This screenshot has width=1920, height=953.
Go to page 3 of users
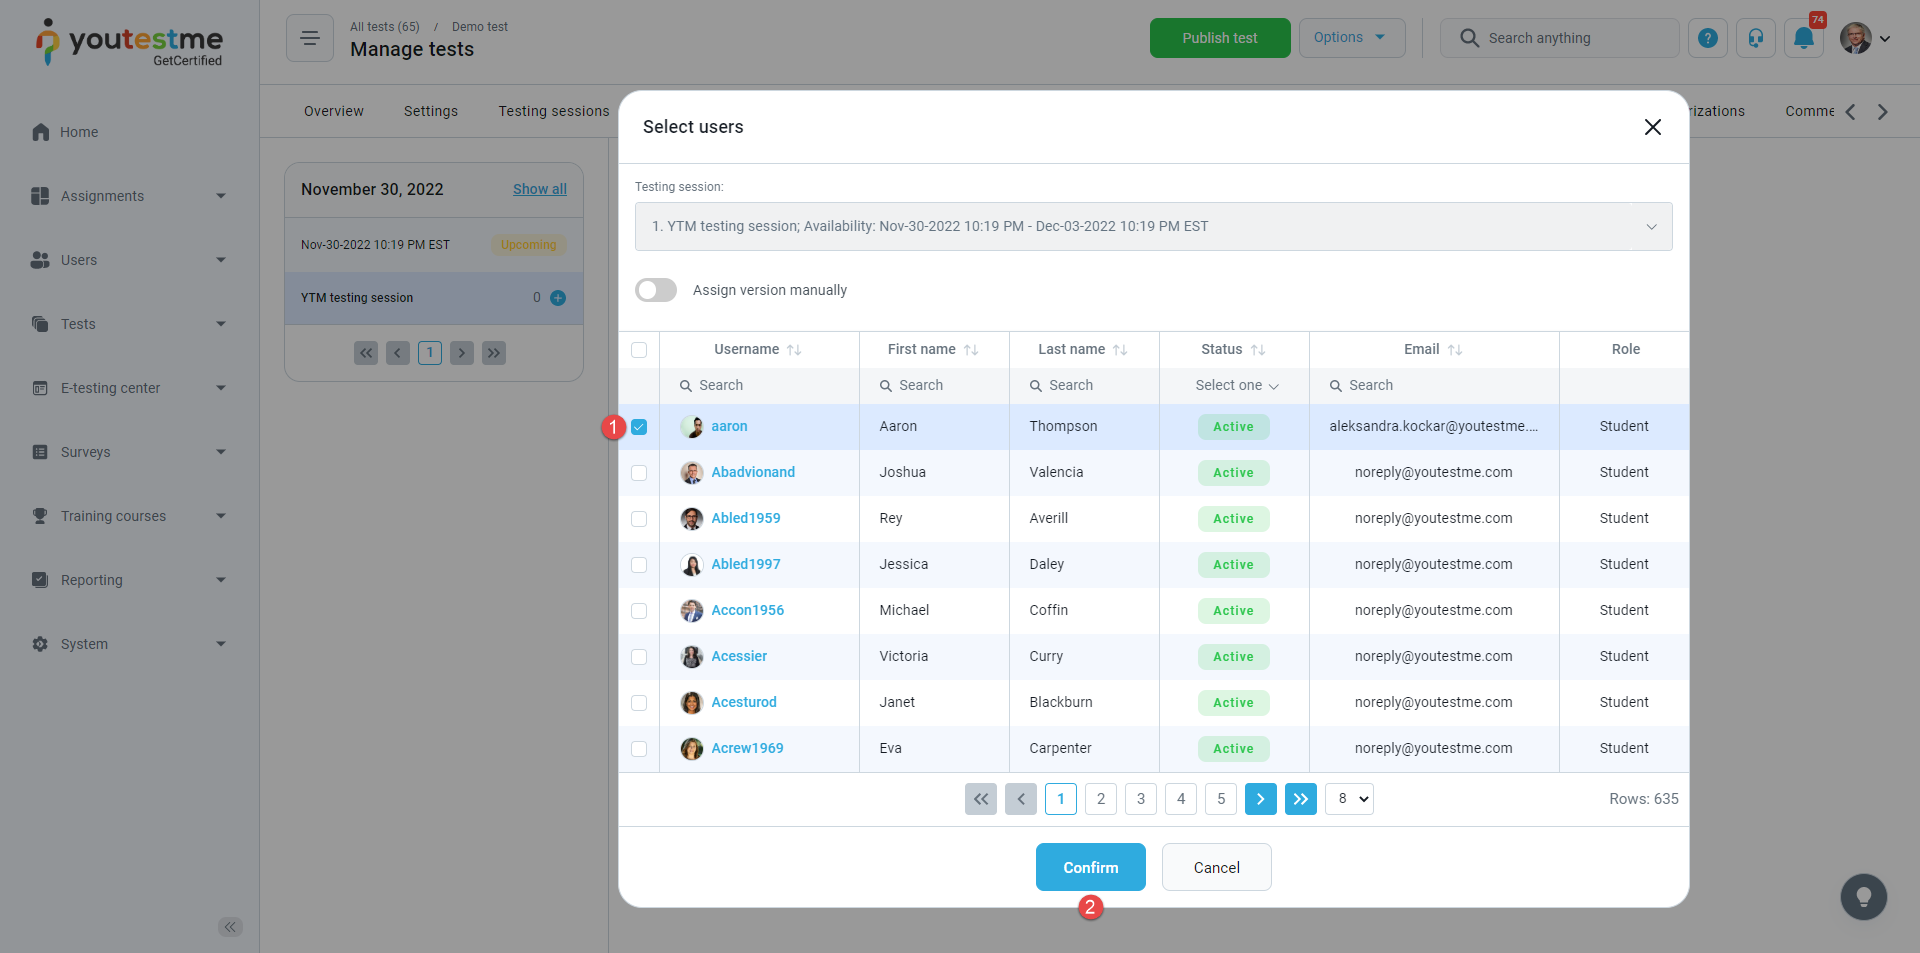click(1141, 799)
